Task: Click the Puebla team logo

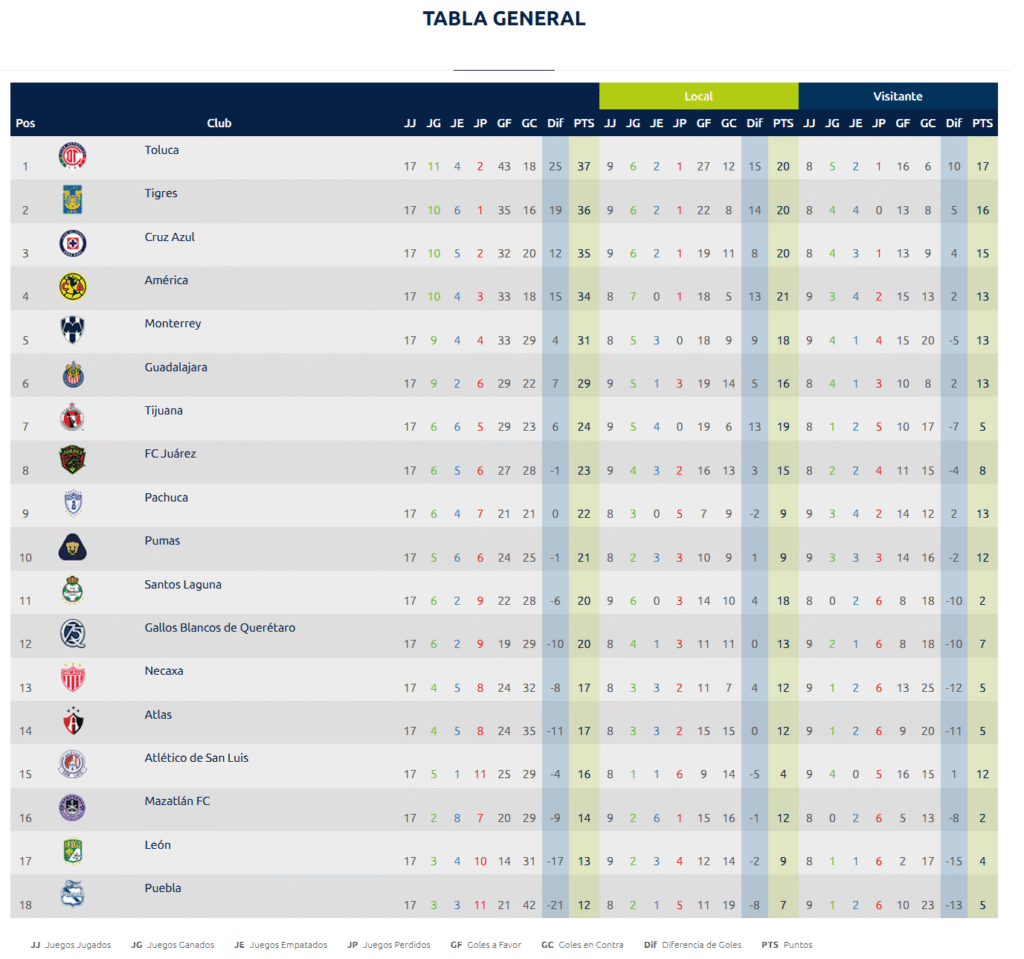Action: [73, 894]
